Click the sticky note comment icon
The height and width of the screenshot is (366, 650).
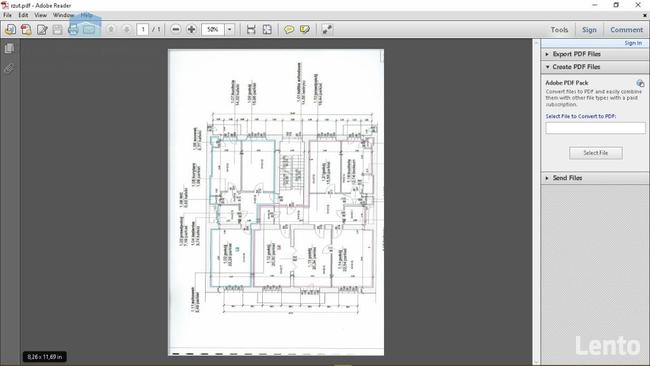[289, 29]
